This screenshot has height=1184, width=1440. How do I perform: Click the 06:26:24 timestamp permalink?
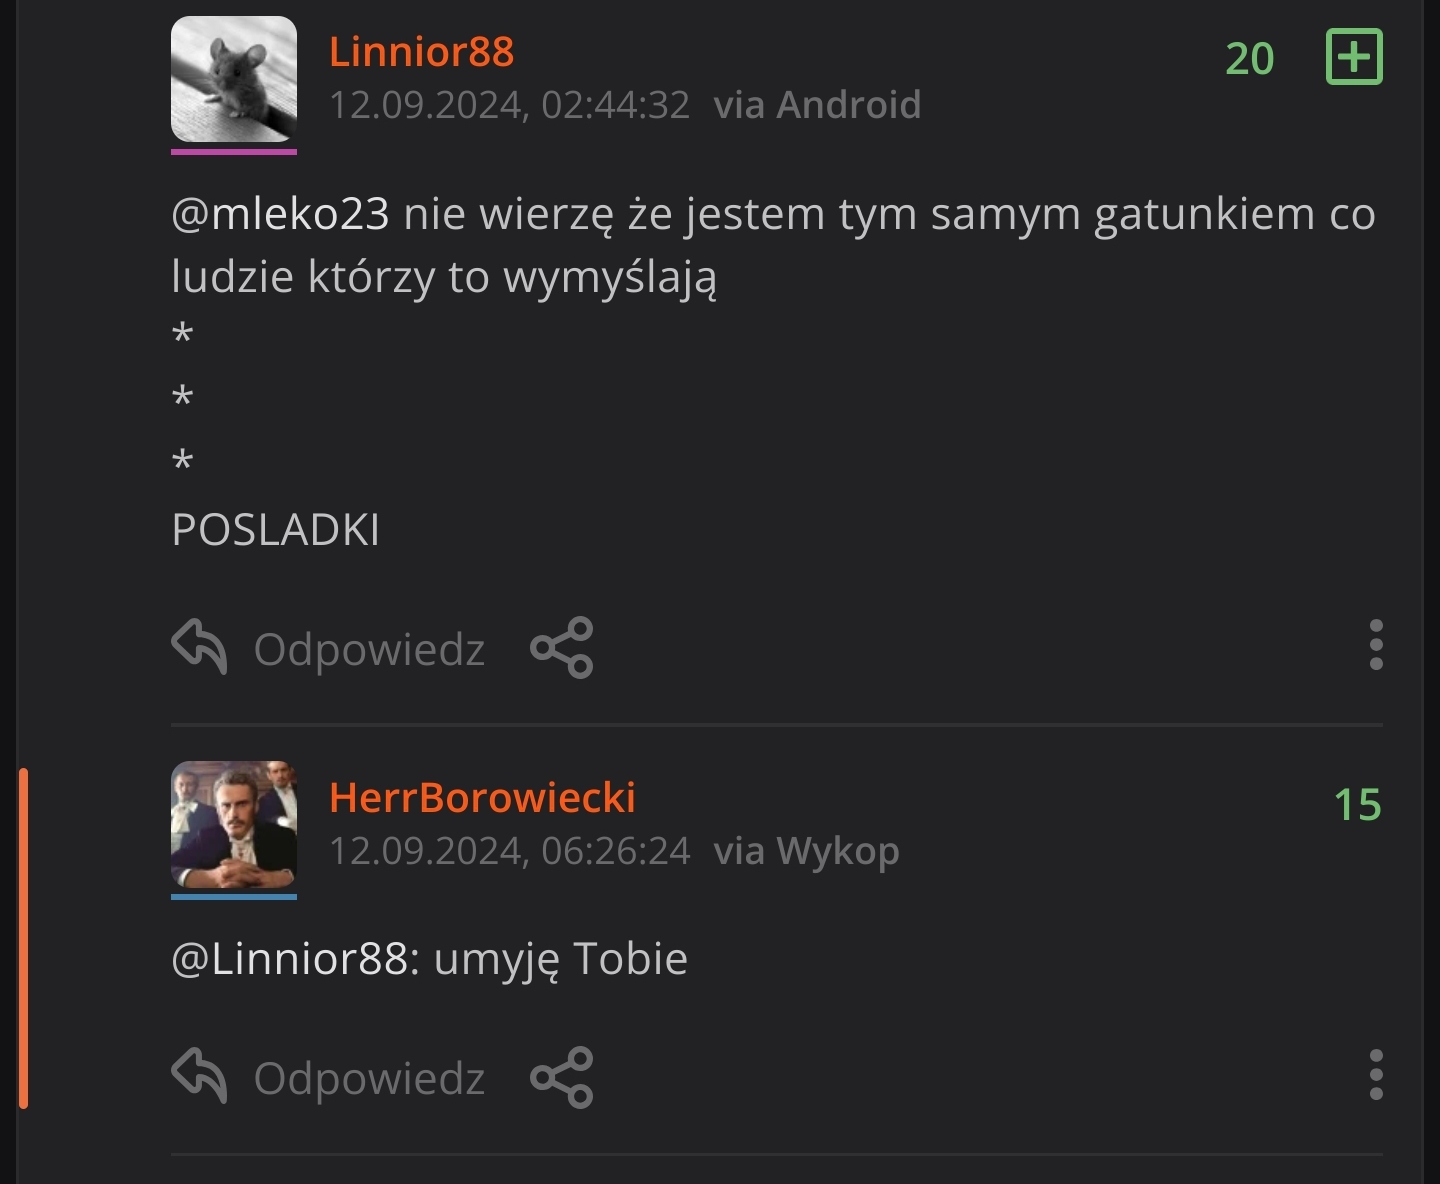pos(509,851)
